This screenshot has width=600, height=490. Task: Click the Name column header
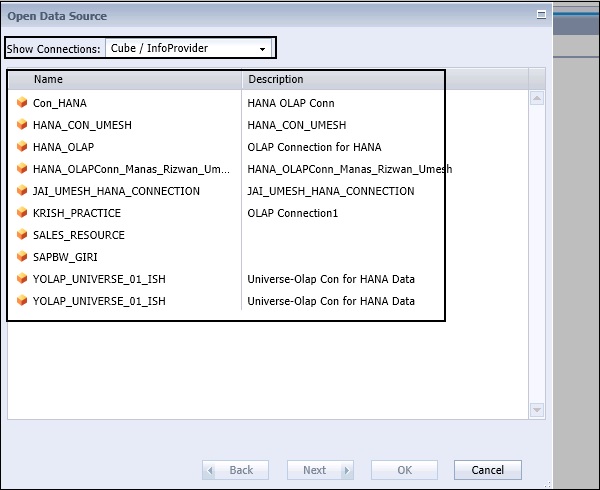(x=125, y=79)
